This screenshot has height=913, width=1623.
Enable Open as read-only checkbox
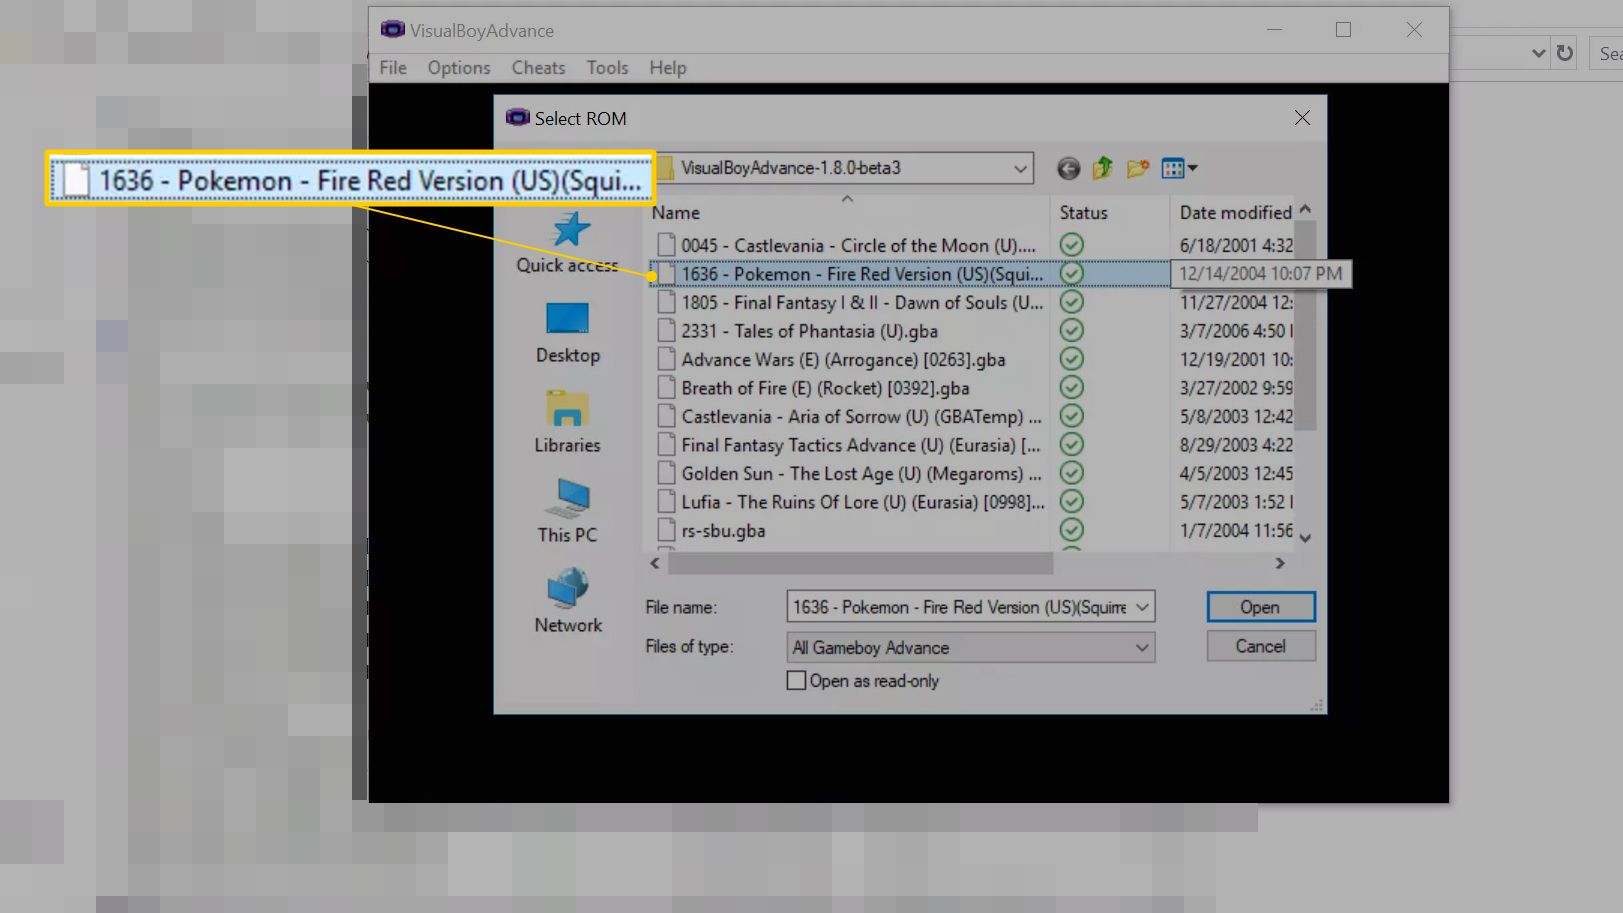pos(796,681)
